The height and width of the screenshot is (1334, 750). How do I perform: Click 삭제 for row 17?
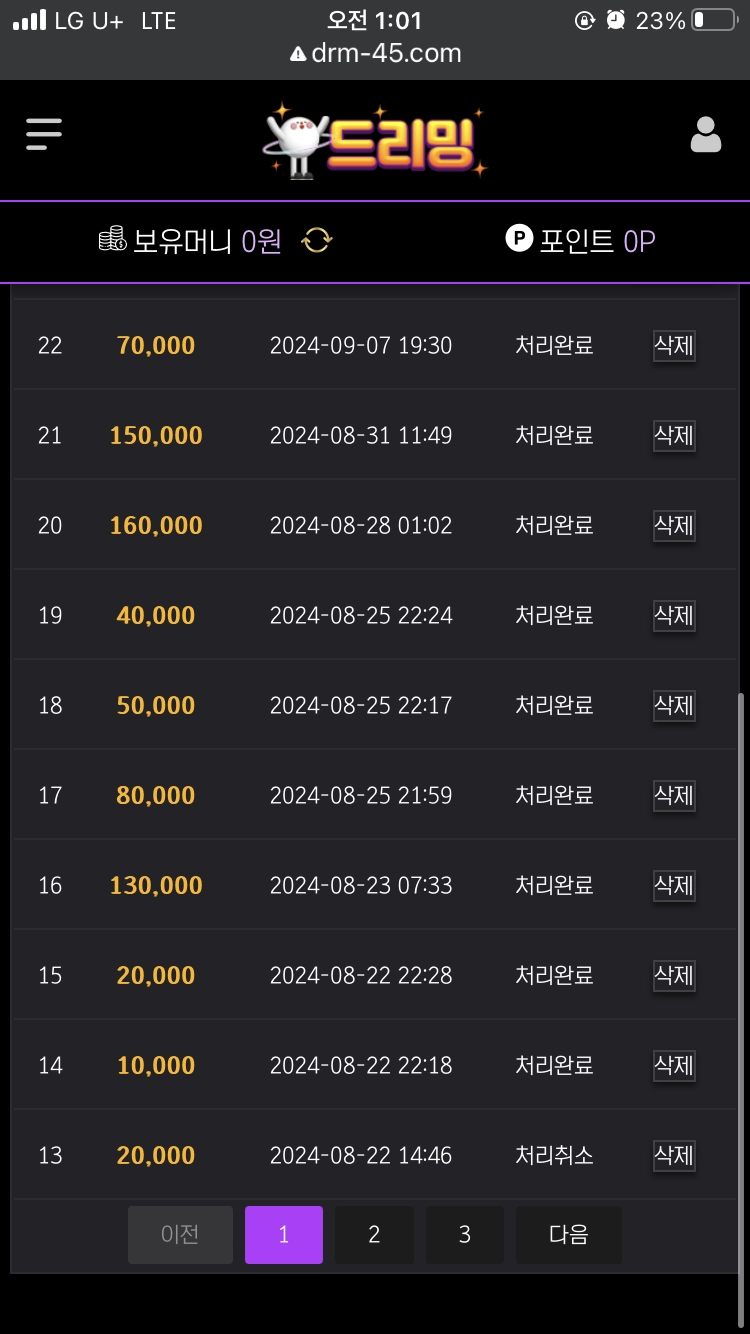coord(674,796)
